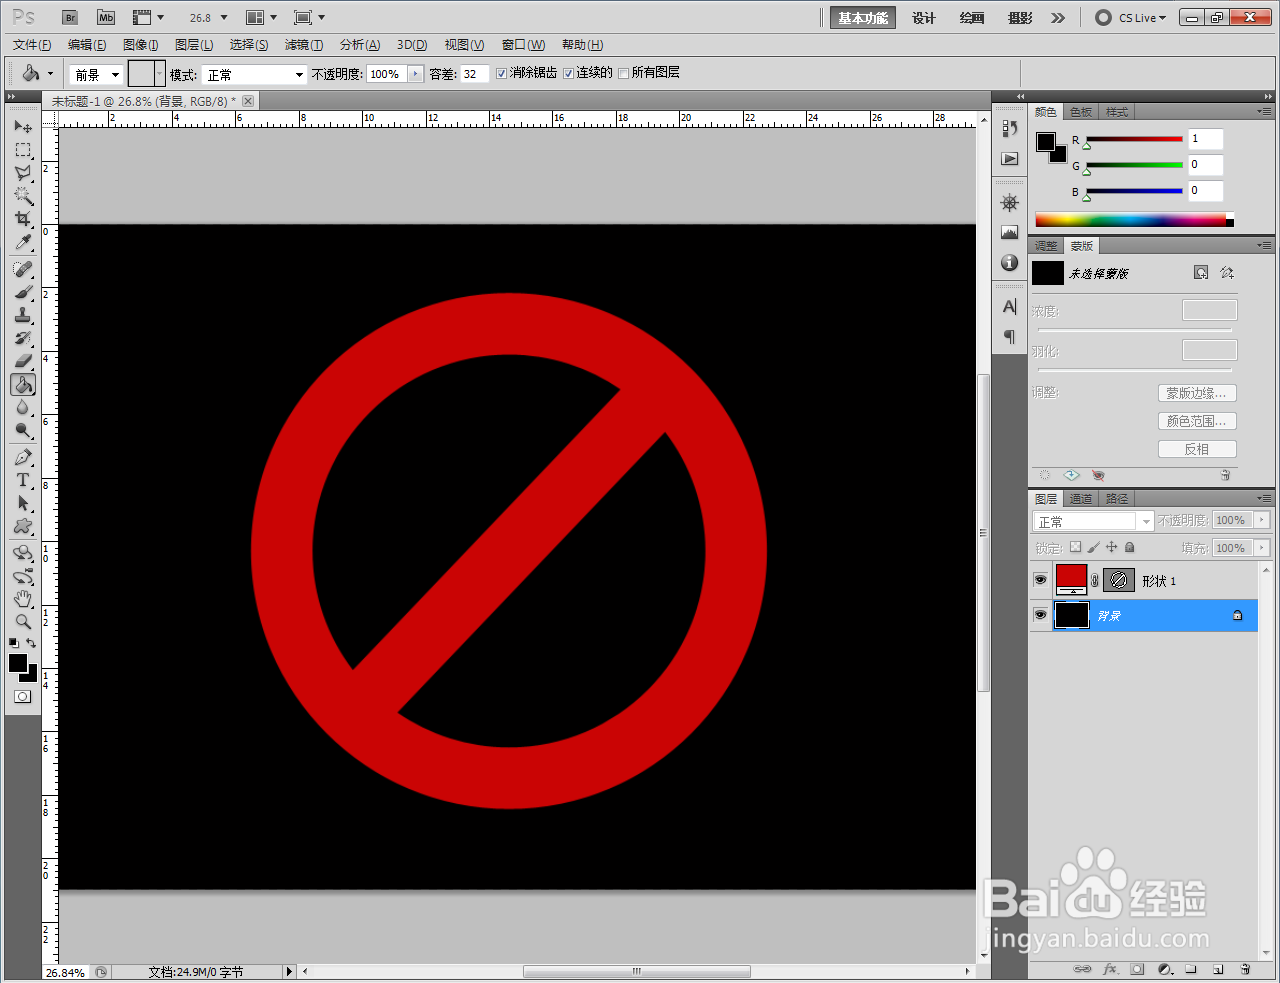Open the 图像 (Image) menu
This screenshot has width=1280, height=983.
[141, 45]
